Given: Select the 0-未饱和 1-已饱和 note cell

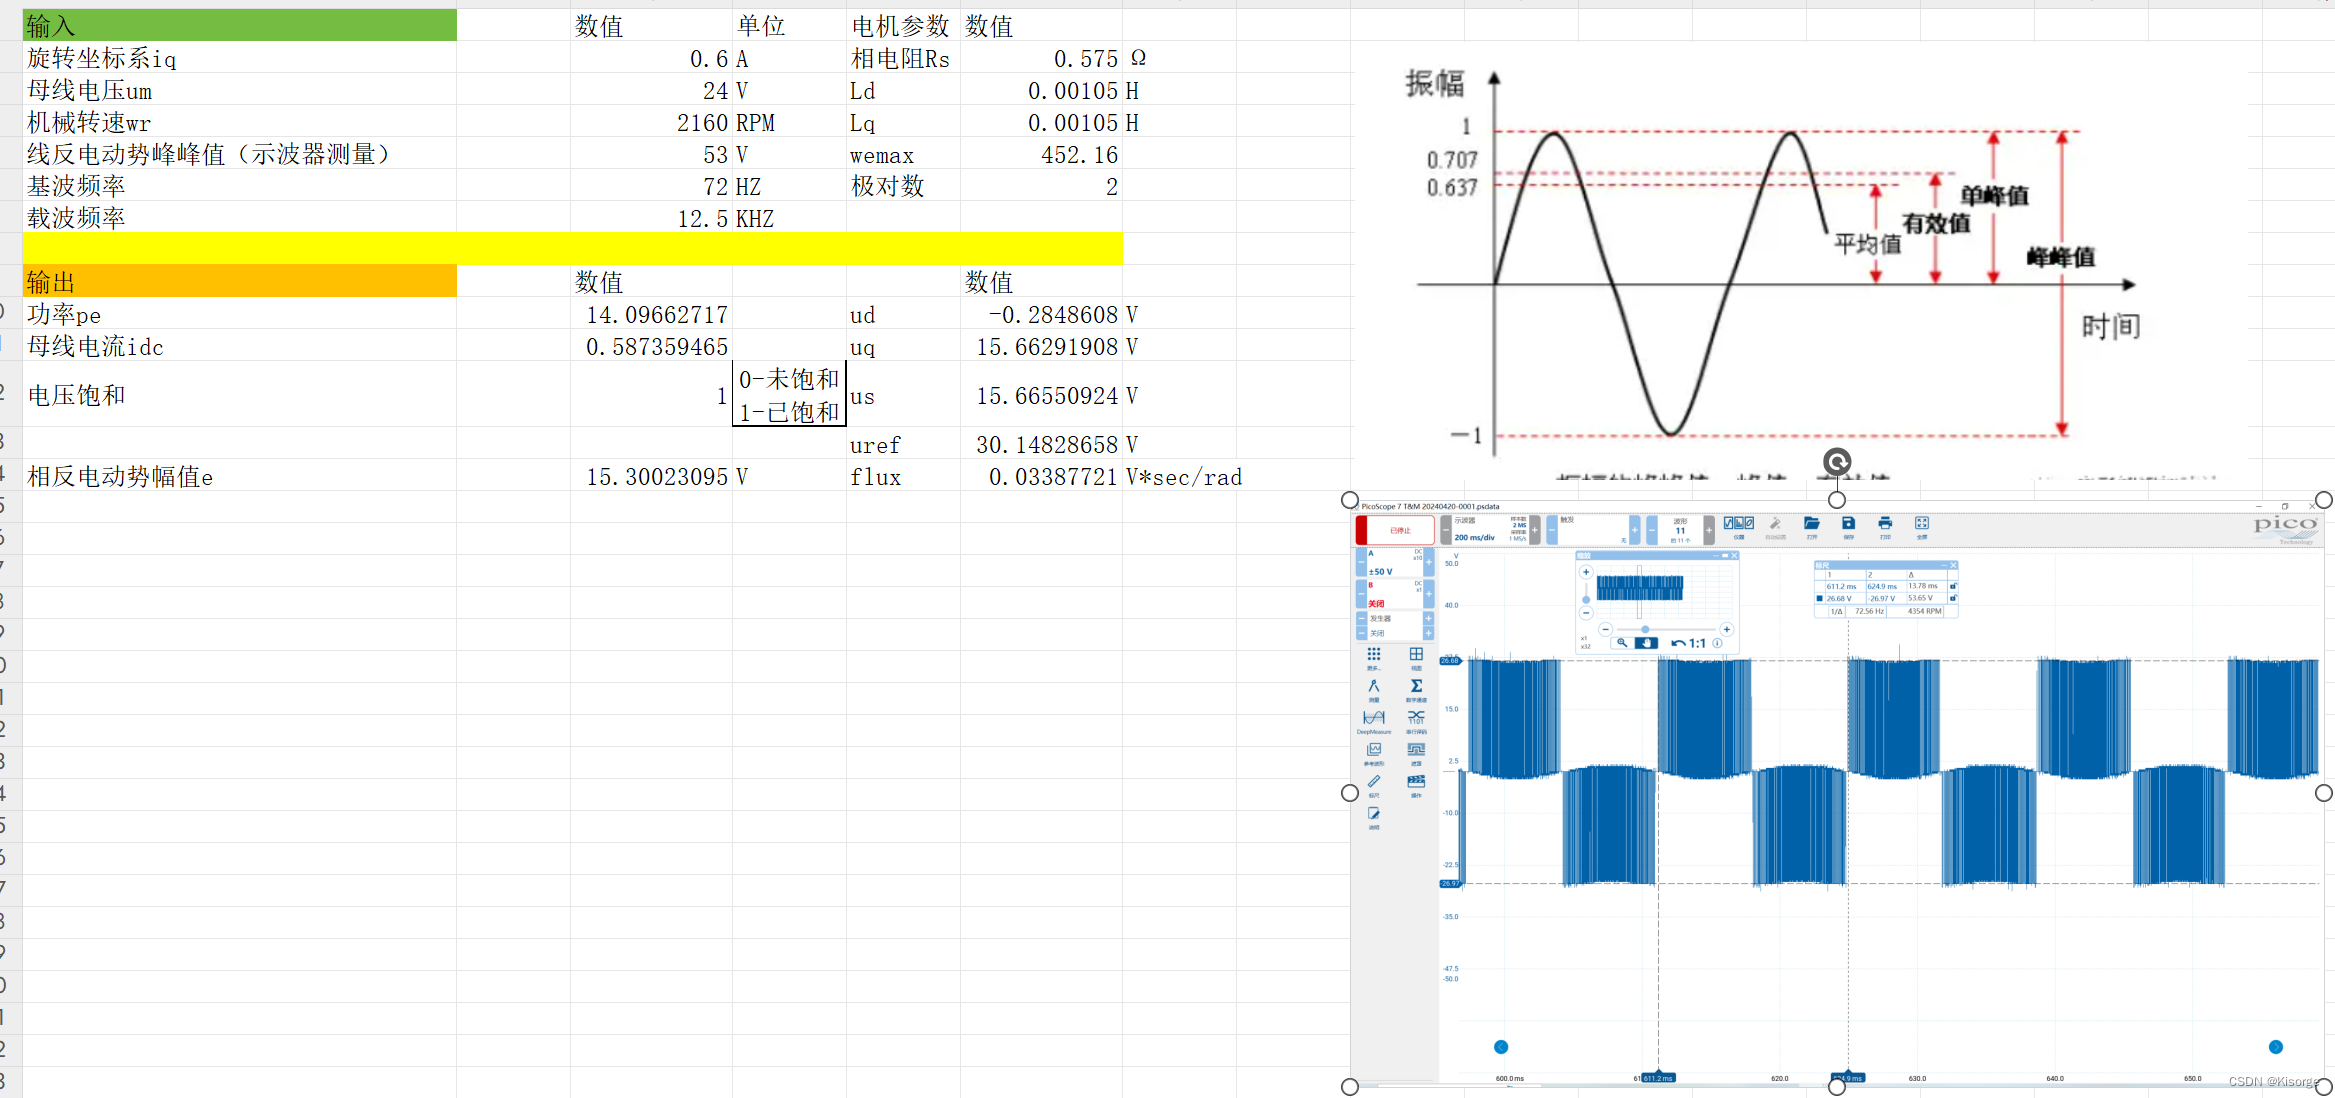Looking at the screenshot, I should [x=789, y=394].
